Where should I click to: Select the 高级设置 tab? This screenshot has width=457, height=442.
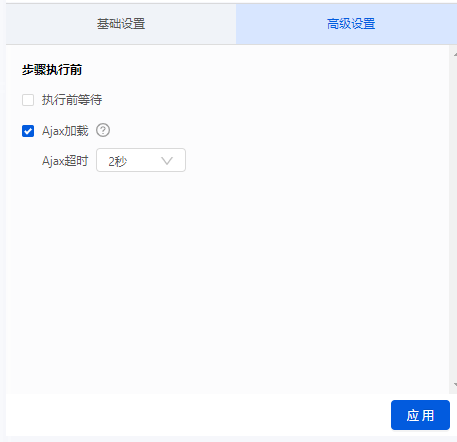point(347,24)
